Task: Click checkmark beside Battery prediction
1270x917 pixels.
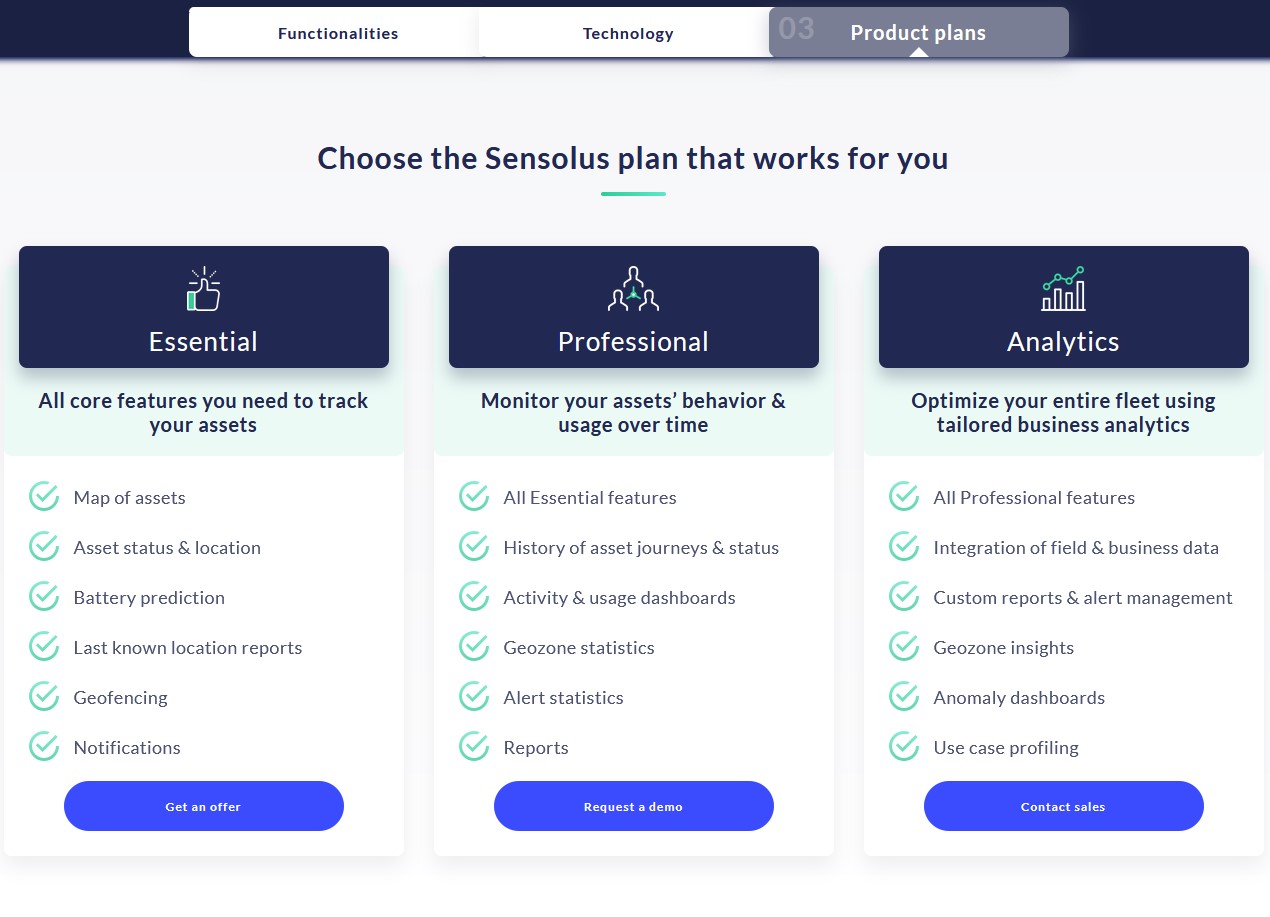Action: click(x=44, y=597)
